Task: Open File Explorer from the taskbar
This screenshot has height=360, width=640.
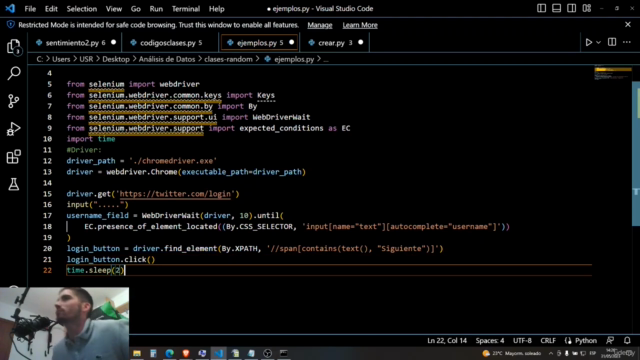Action: [x=137, y=353]
